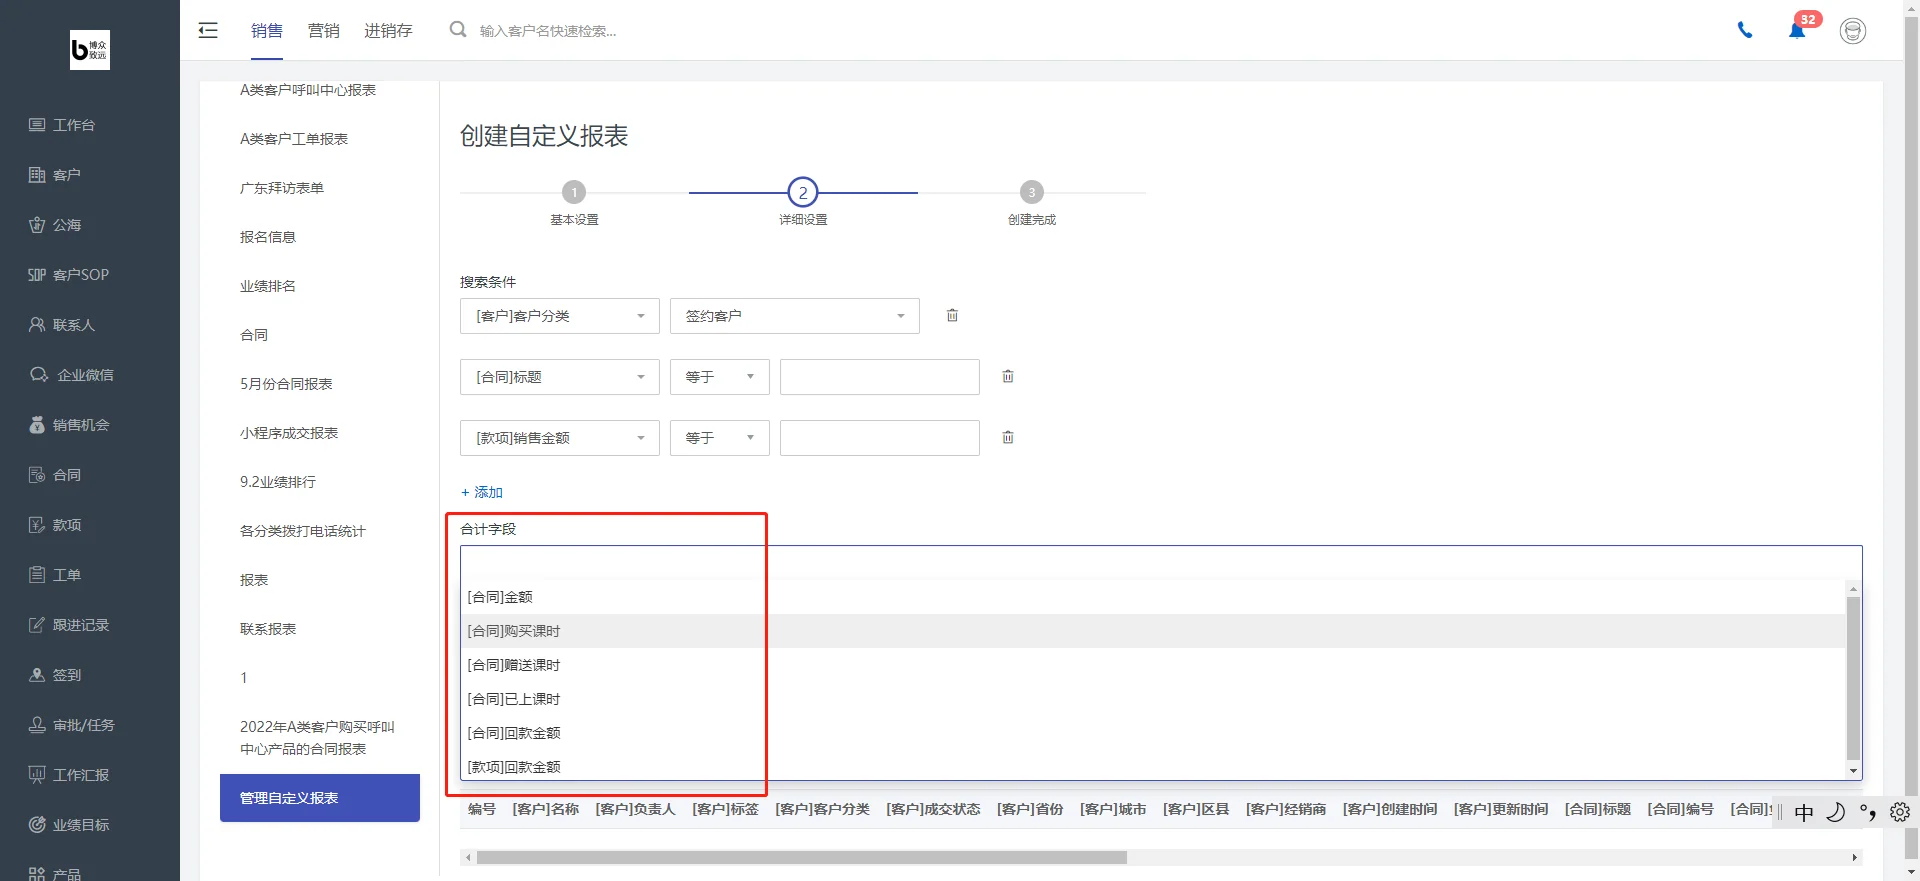Open 企业微信 in the left sidebar
This screenshot has width=1920, height=881.
[71, 375]
